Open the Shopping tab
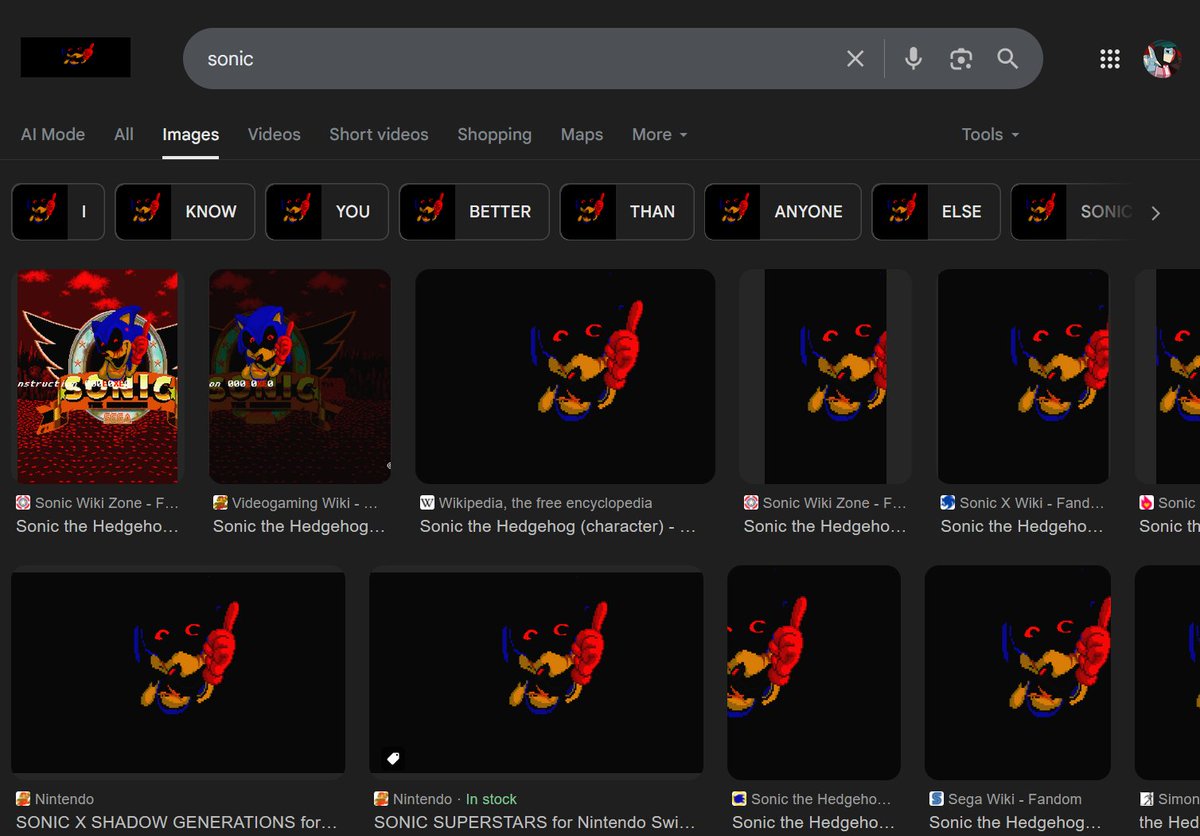Image resolution: width=1200 pixels, height=836 pixels. (x=494, y=134)
